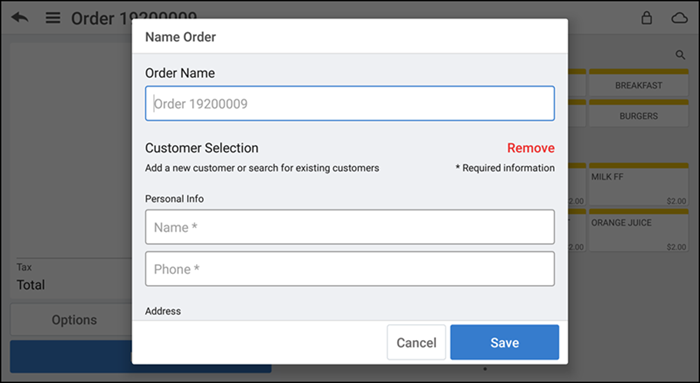Click the customer Phone field
The height and width of the screenshot is (383, 700).
350,269
